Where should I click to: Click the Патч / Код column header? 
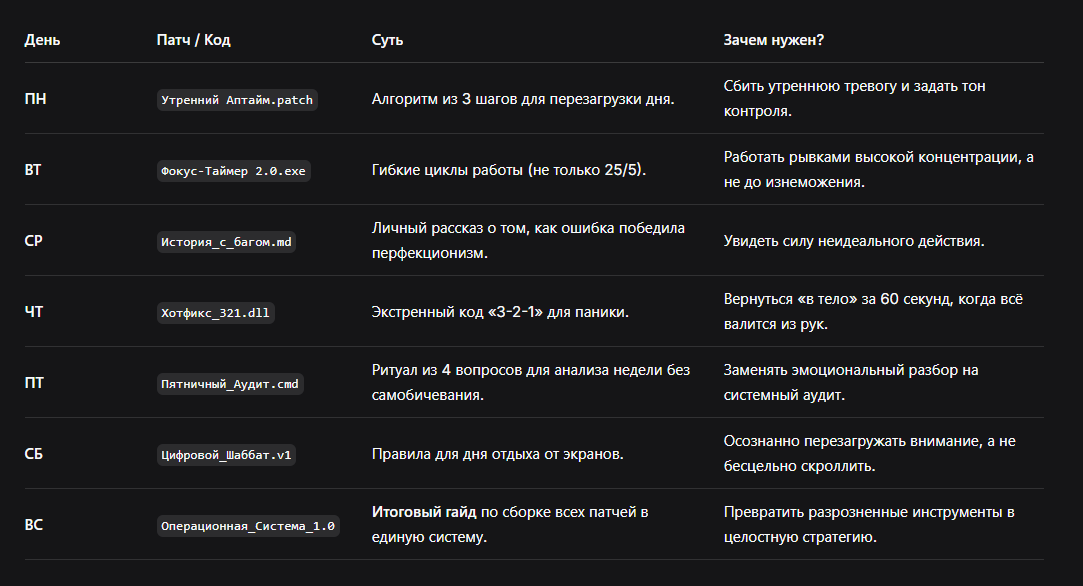click(193, 40)
